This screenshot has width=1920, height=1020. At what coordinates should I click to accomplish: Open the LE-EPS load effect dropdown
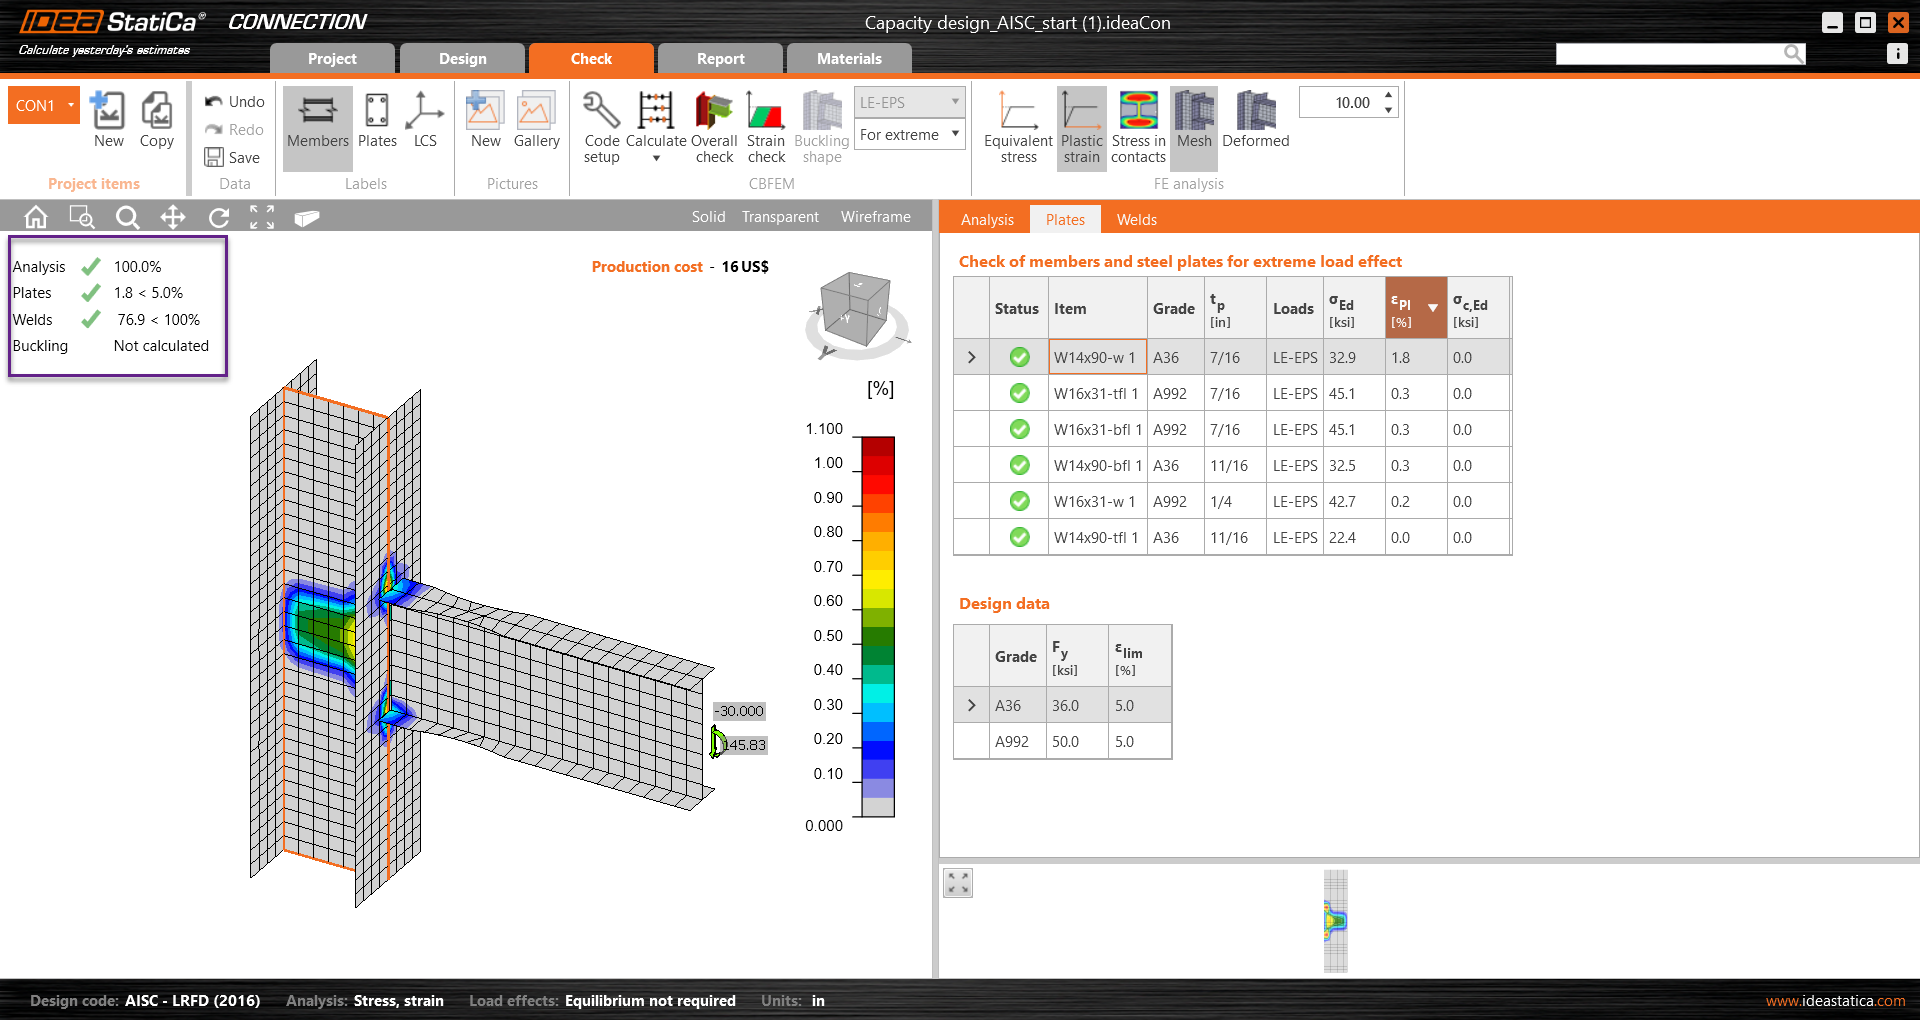[953, 101]
